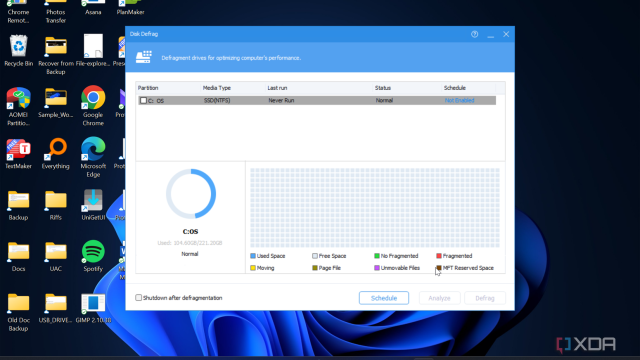
Task: Open PlanMaker desktop shortcut
Action: point(130,8)
